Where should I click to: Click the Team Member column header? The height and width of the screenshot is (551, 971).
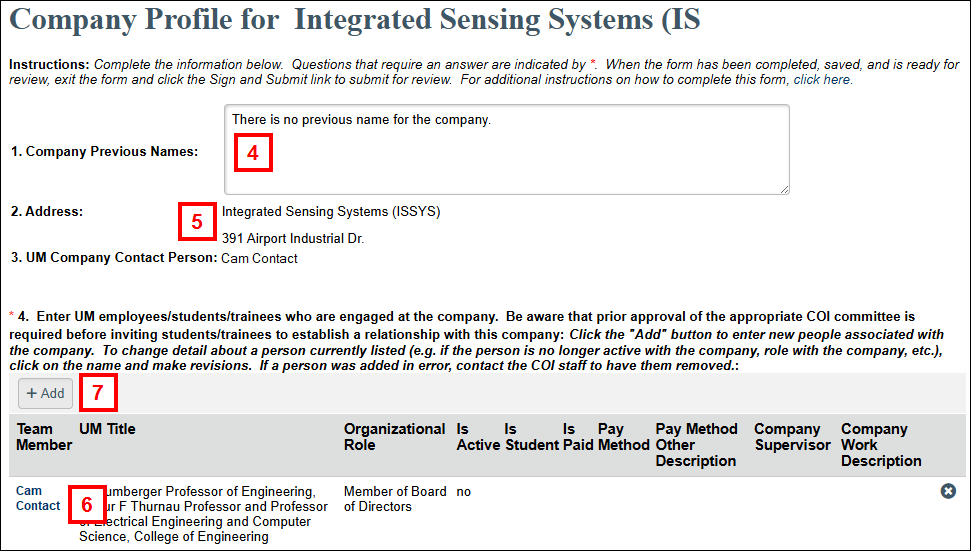coord(44,437)
